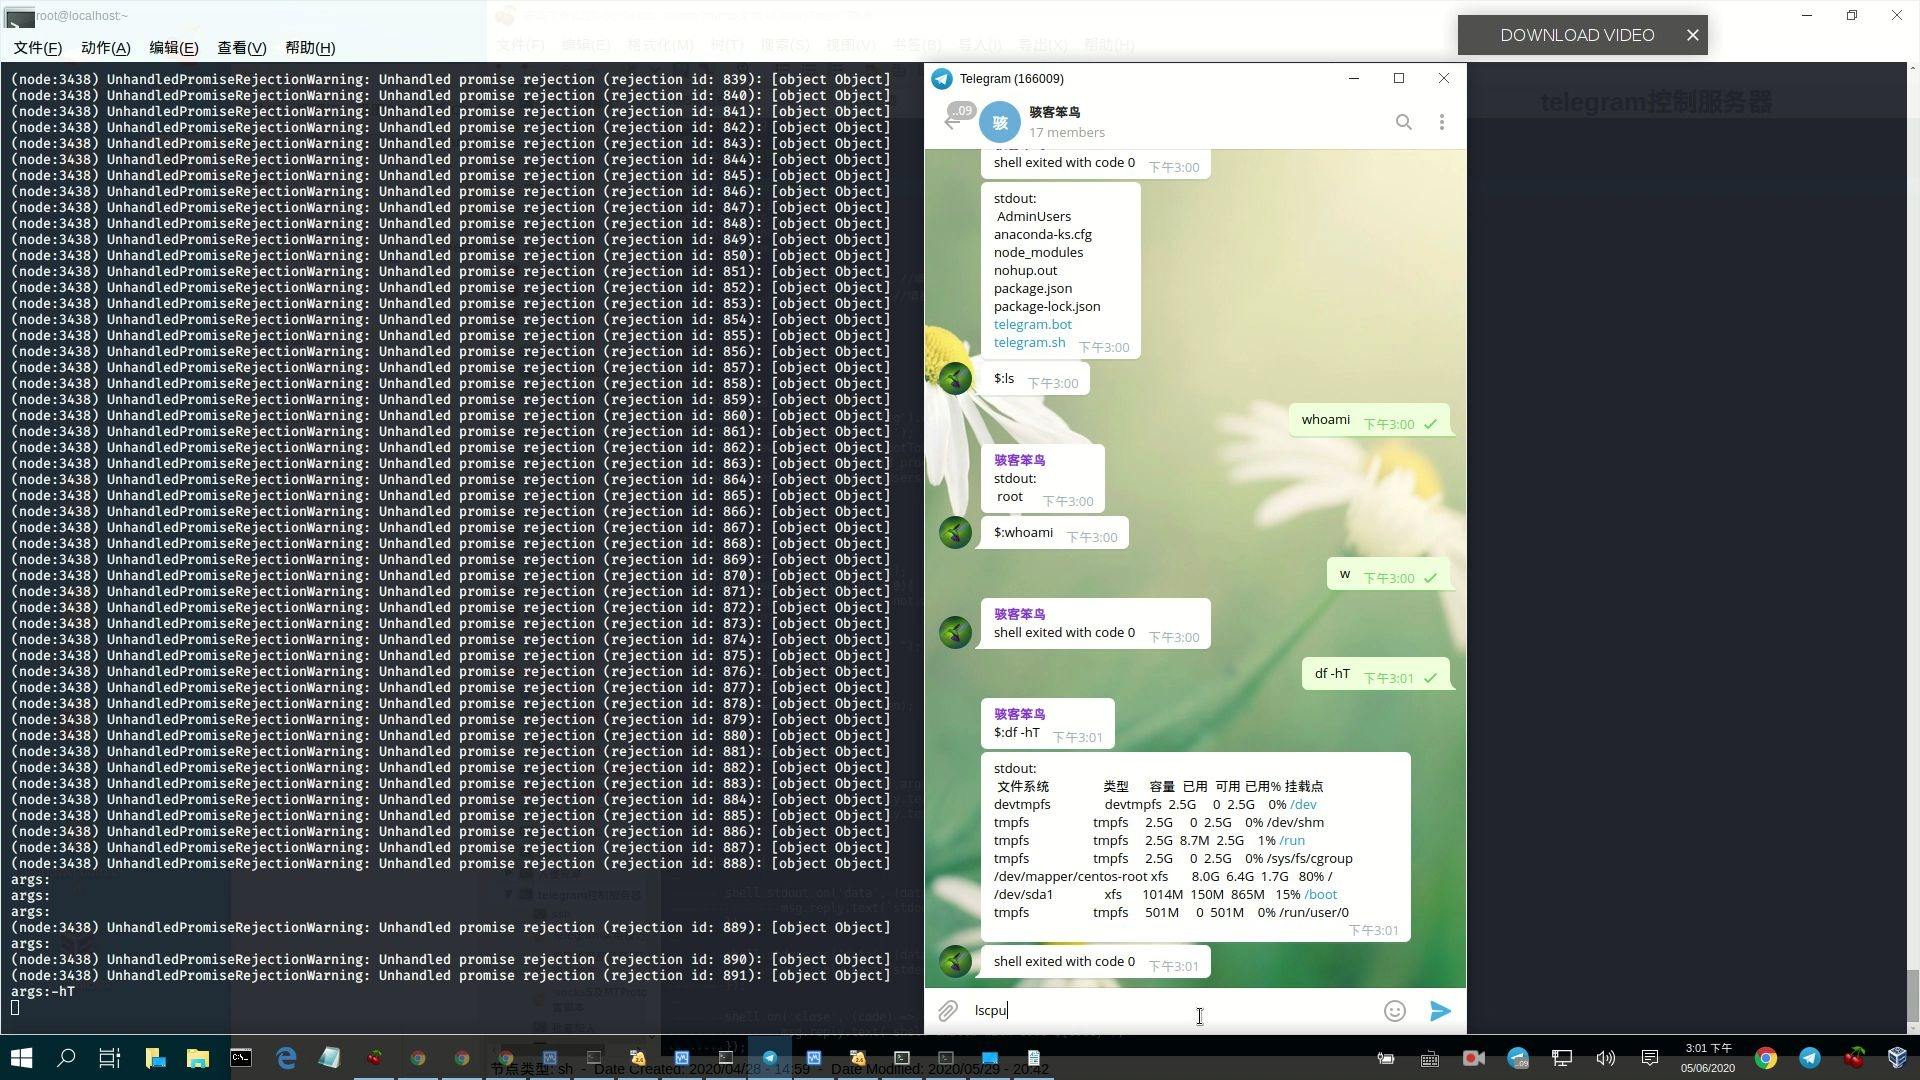1920x1080 pixels.
Task: Click the paperclip attach file icon
Action: (947, 1011)
